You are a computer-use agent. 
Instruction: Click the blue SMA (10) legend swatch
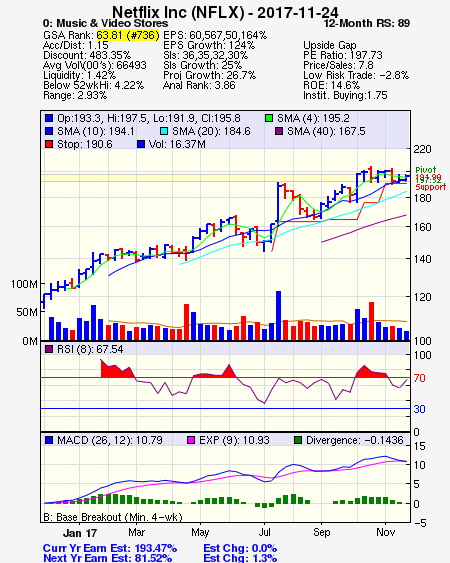(x=49, y=131)
